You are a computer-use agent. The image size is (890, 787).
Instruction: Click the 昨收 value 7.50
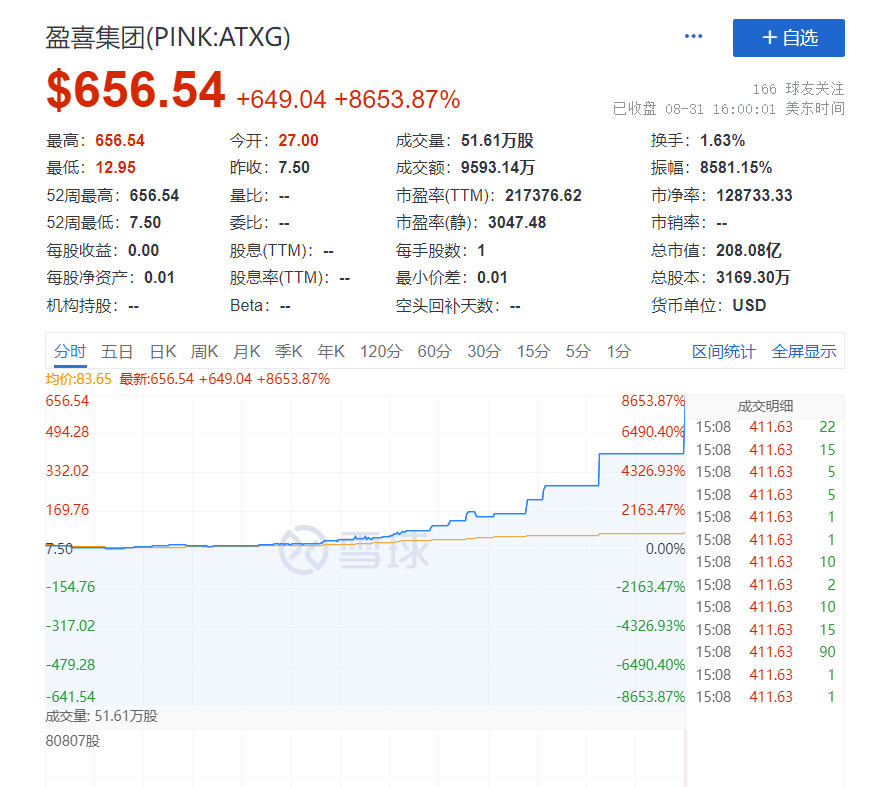[294, 168]
